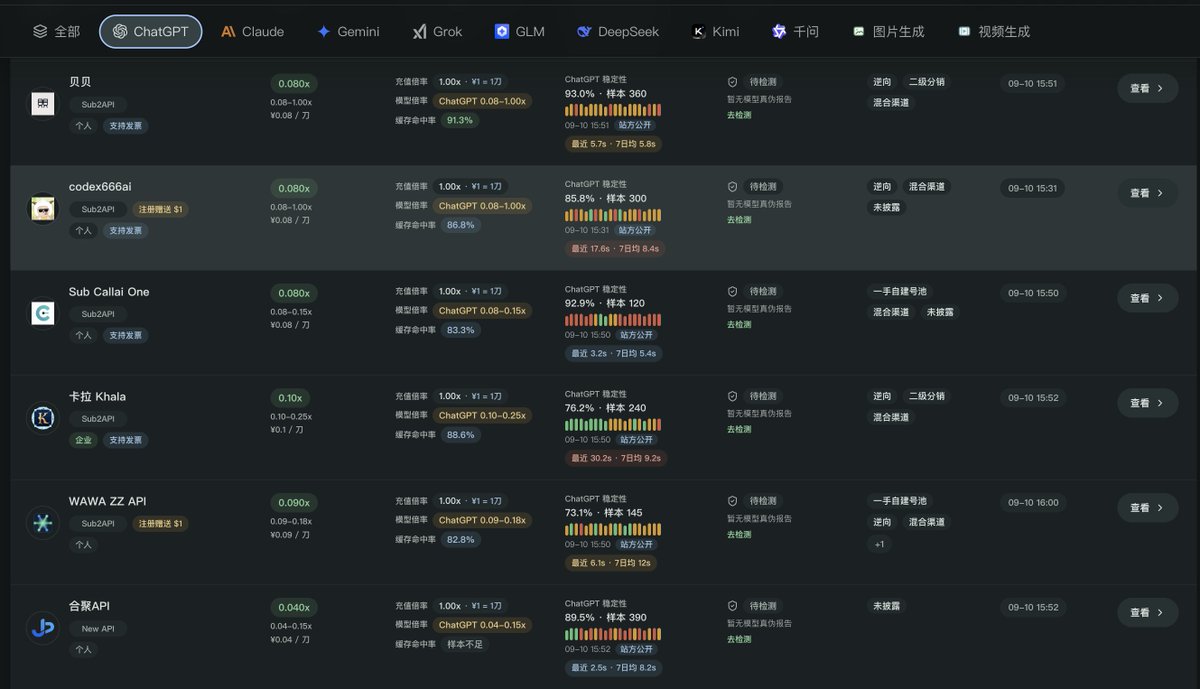Open the Grok tab
The height and width of the screenshot is (689, 1200).
(x=438, y=31)
